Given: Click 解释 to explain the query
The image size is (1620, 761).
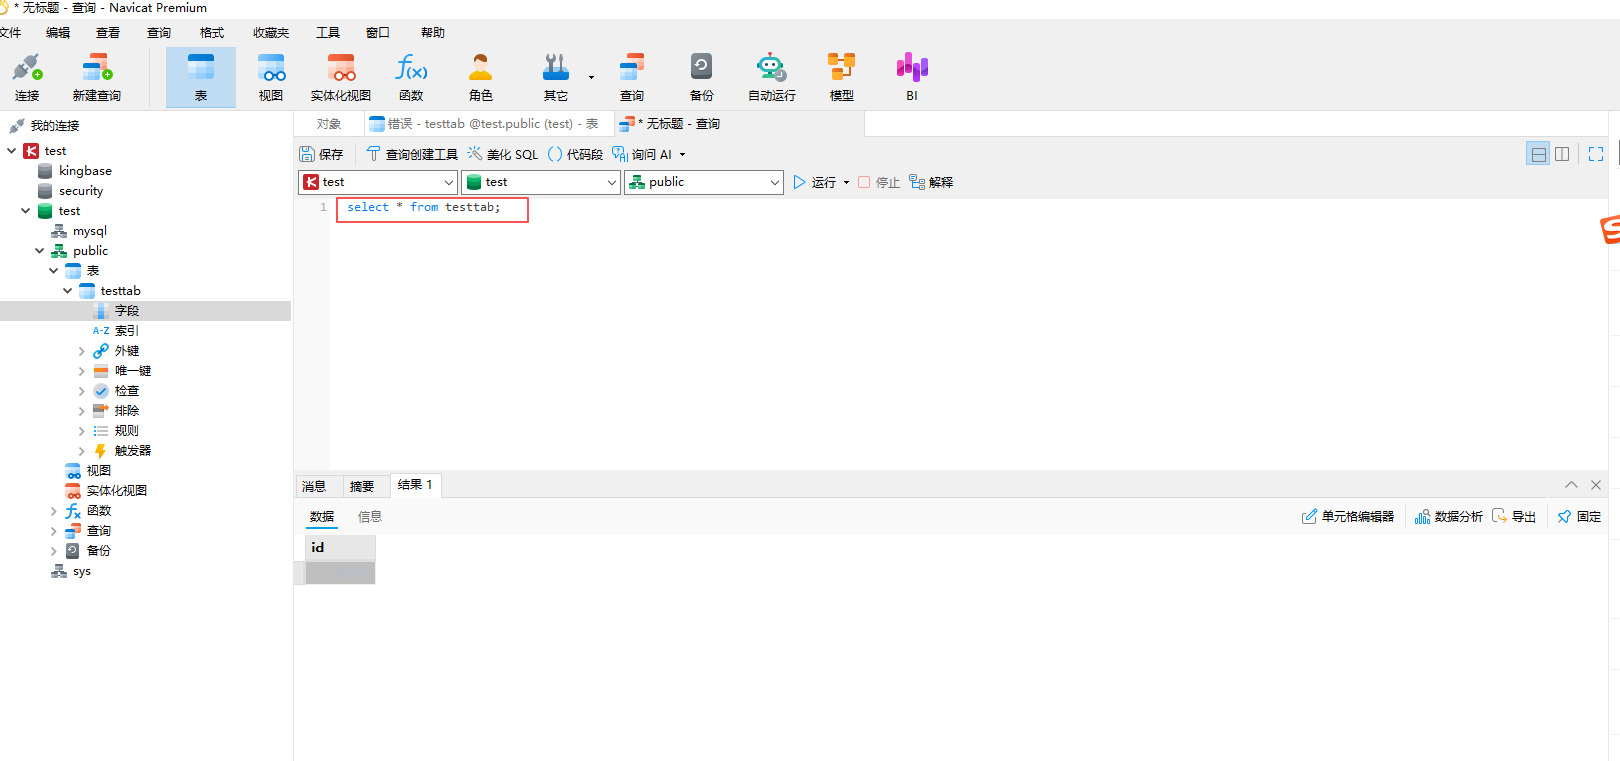Looking at the screenshot, I should (x=931, y=182).
